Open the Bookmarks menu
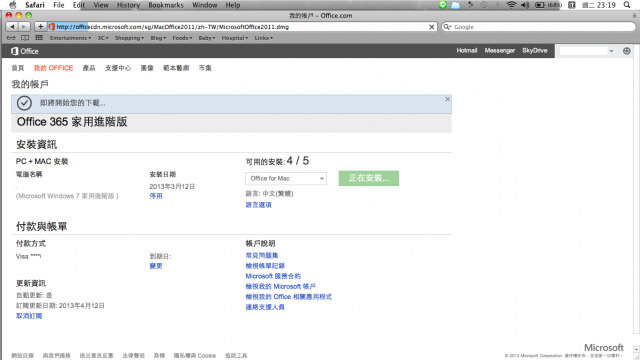The image size is (640, 360). (166, 5)
